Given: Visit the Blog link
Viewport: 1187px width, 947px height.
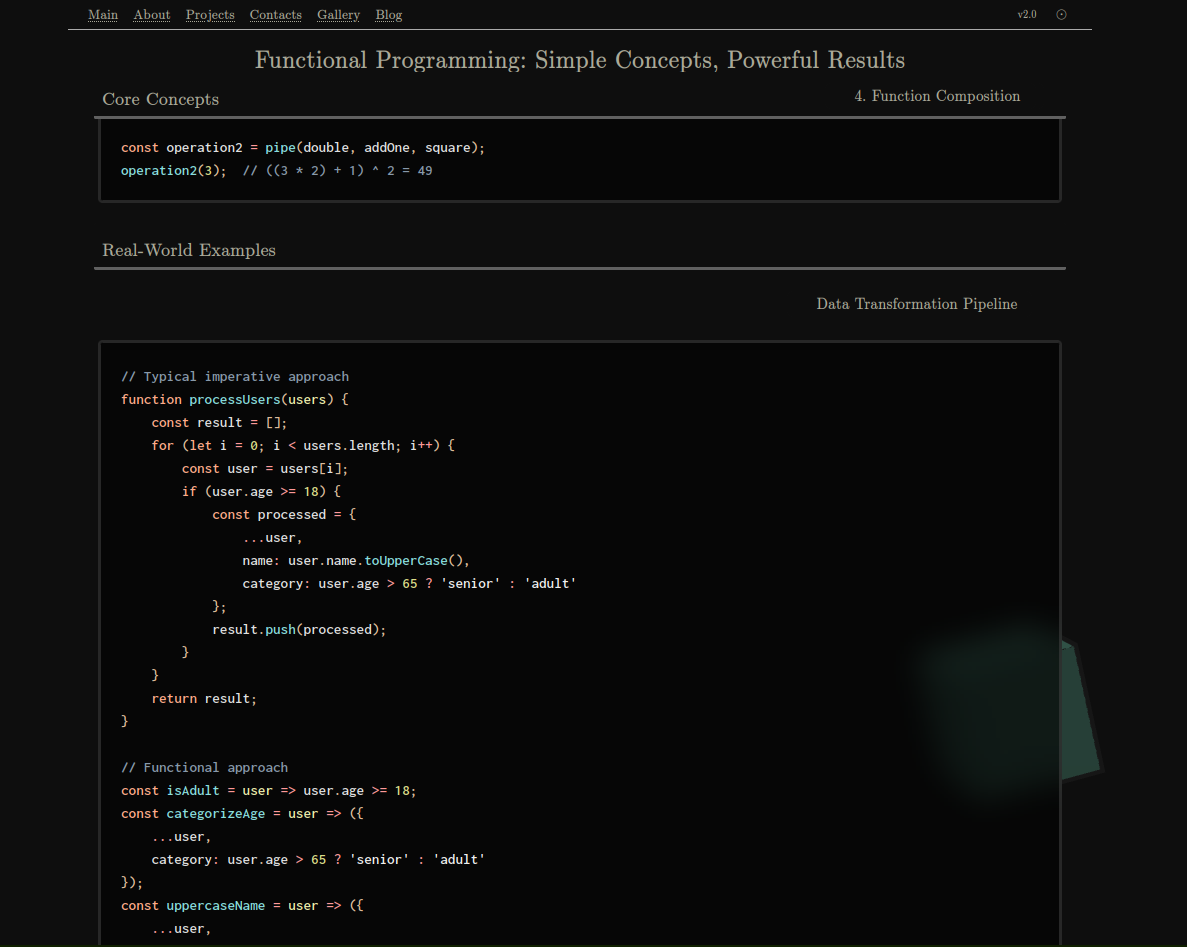Looking at the screenshot, I should [389, 15].
